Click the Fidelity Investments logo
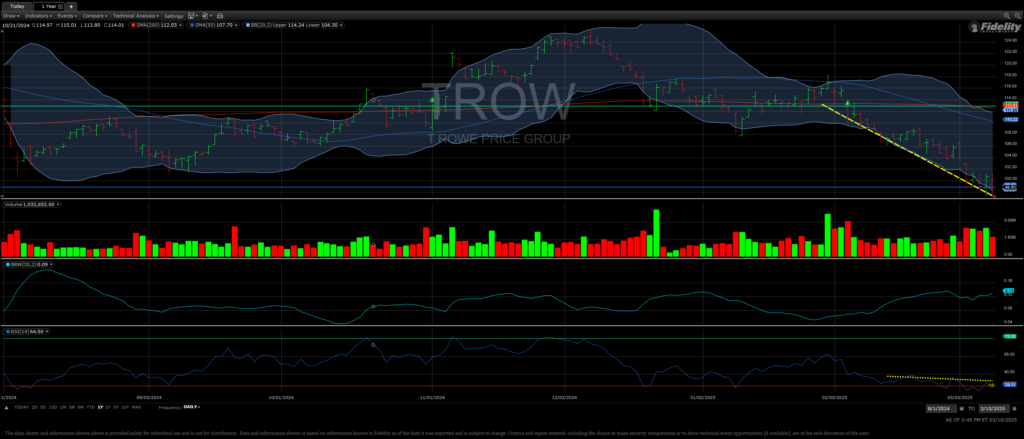Image resolution: width=1024 pixels, height=439 pixels. [995, 27]
